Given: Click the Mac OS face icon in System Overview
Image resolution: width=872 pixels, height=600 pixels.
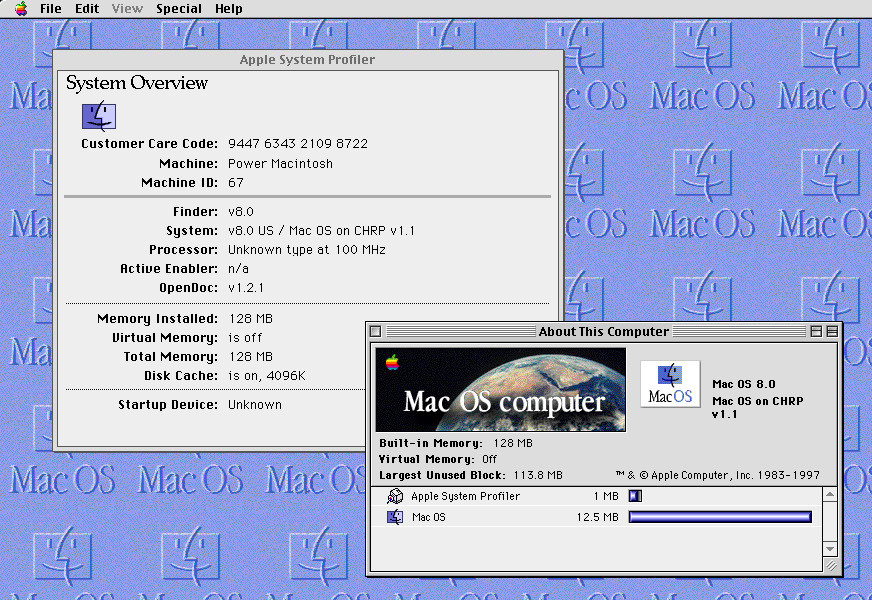Looking at the screenshot, I should 99,116.
